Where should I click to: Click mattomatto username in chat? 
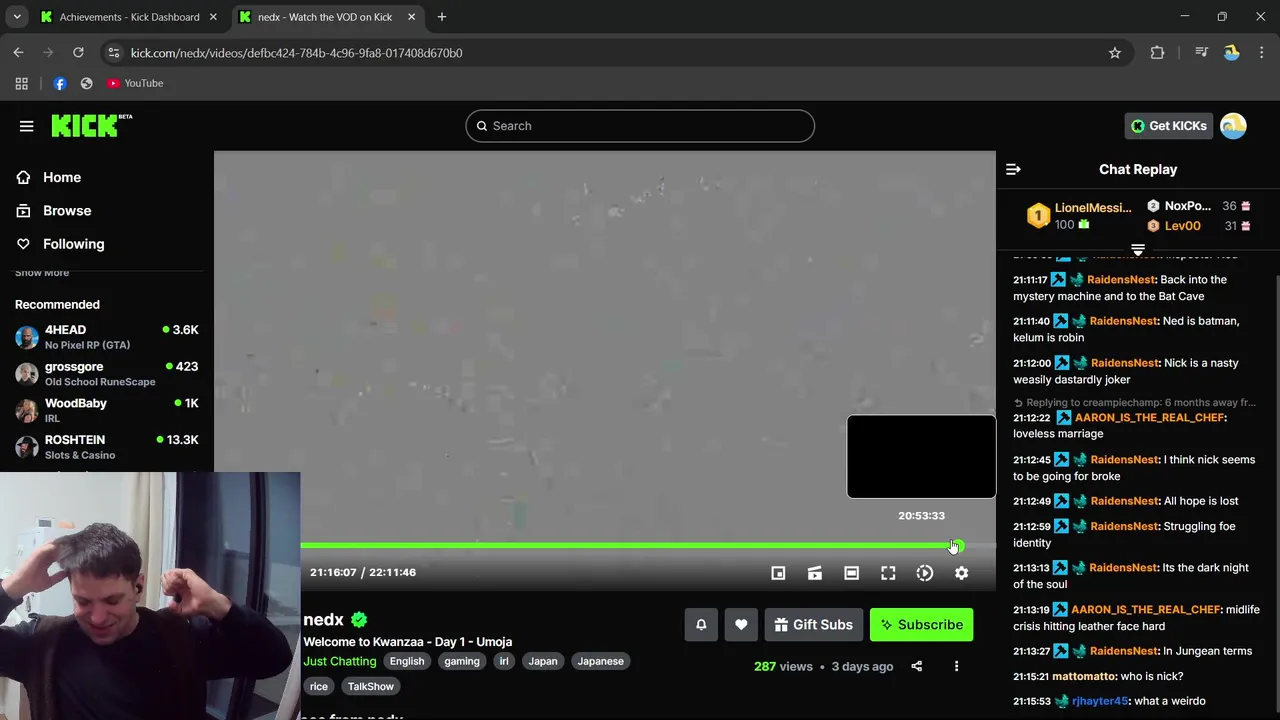point(1083,676)
